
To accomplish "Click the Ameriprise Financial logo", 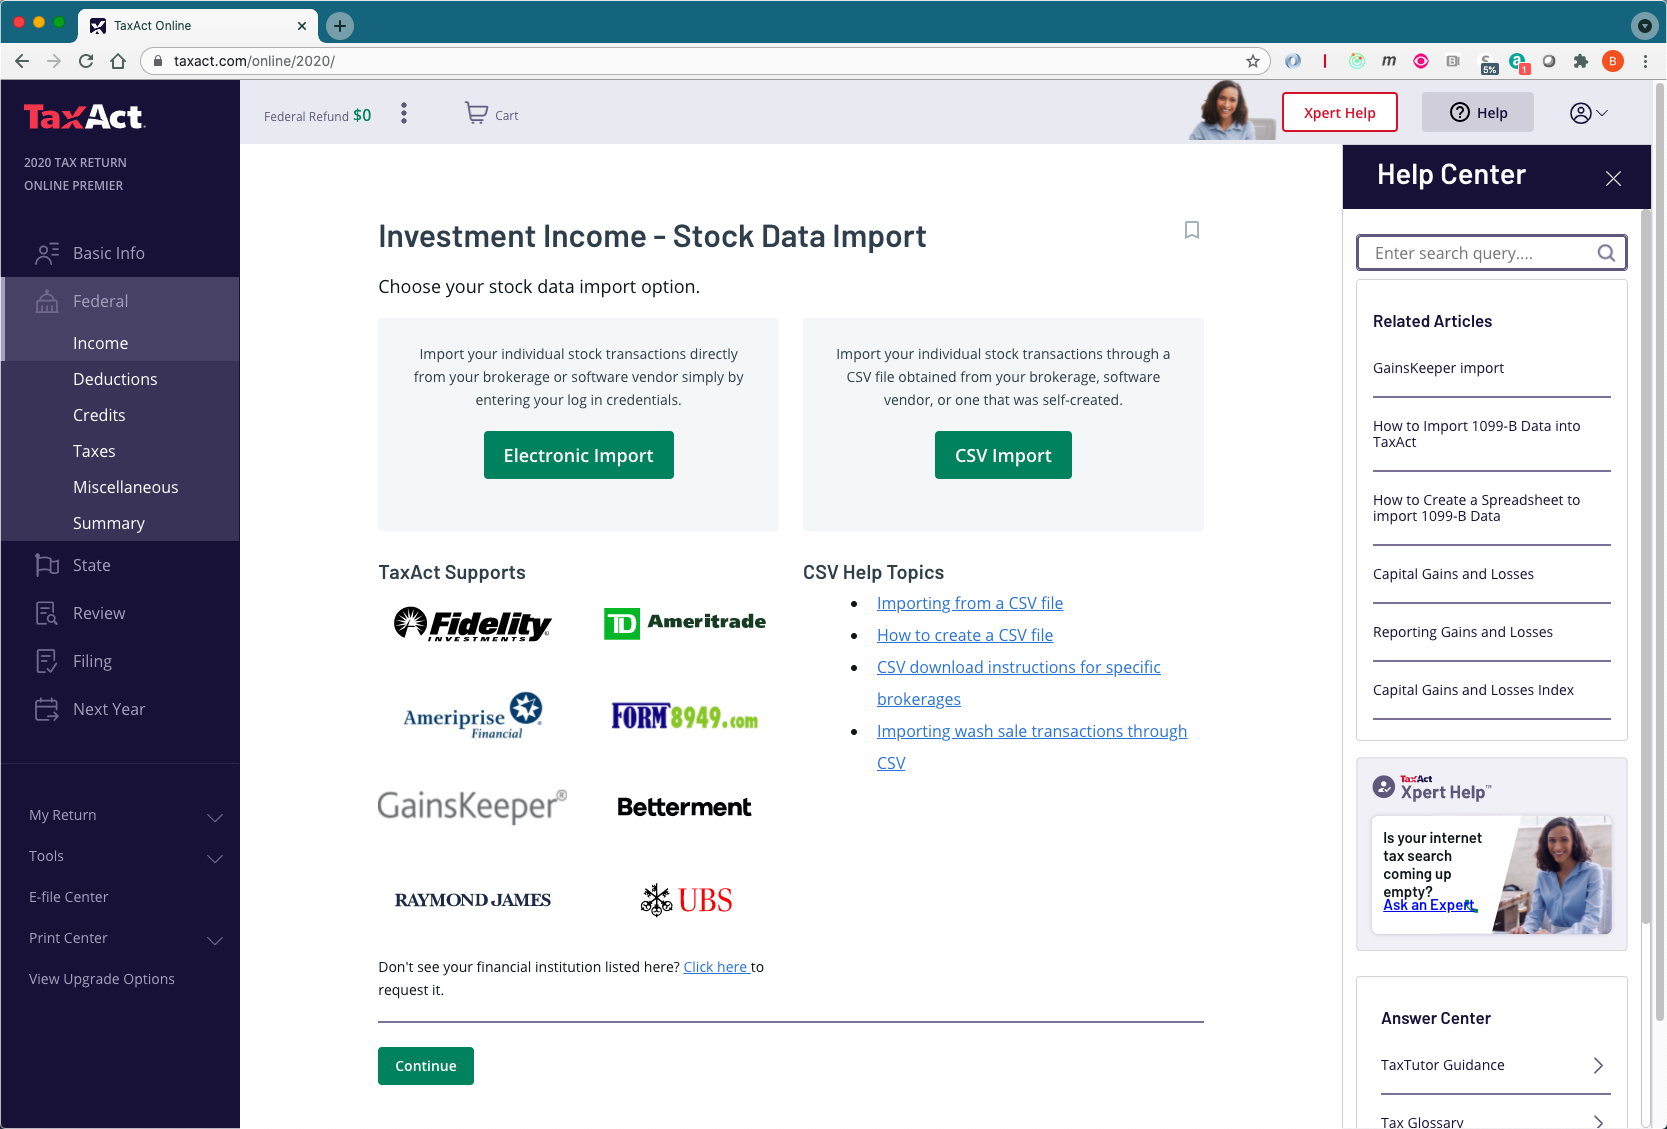I will tap(473, 716).
